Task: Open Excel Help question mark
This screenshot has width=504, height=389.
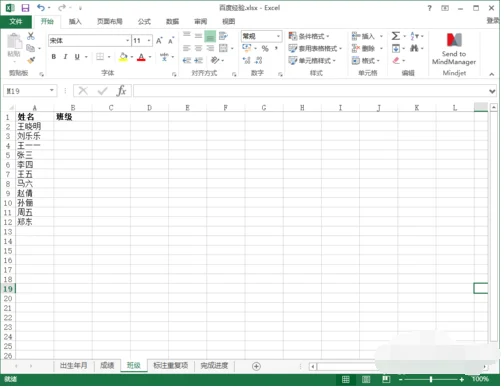Action: pos(429,8)
